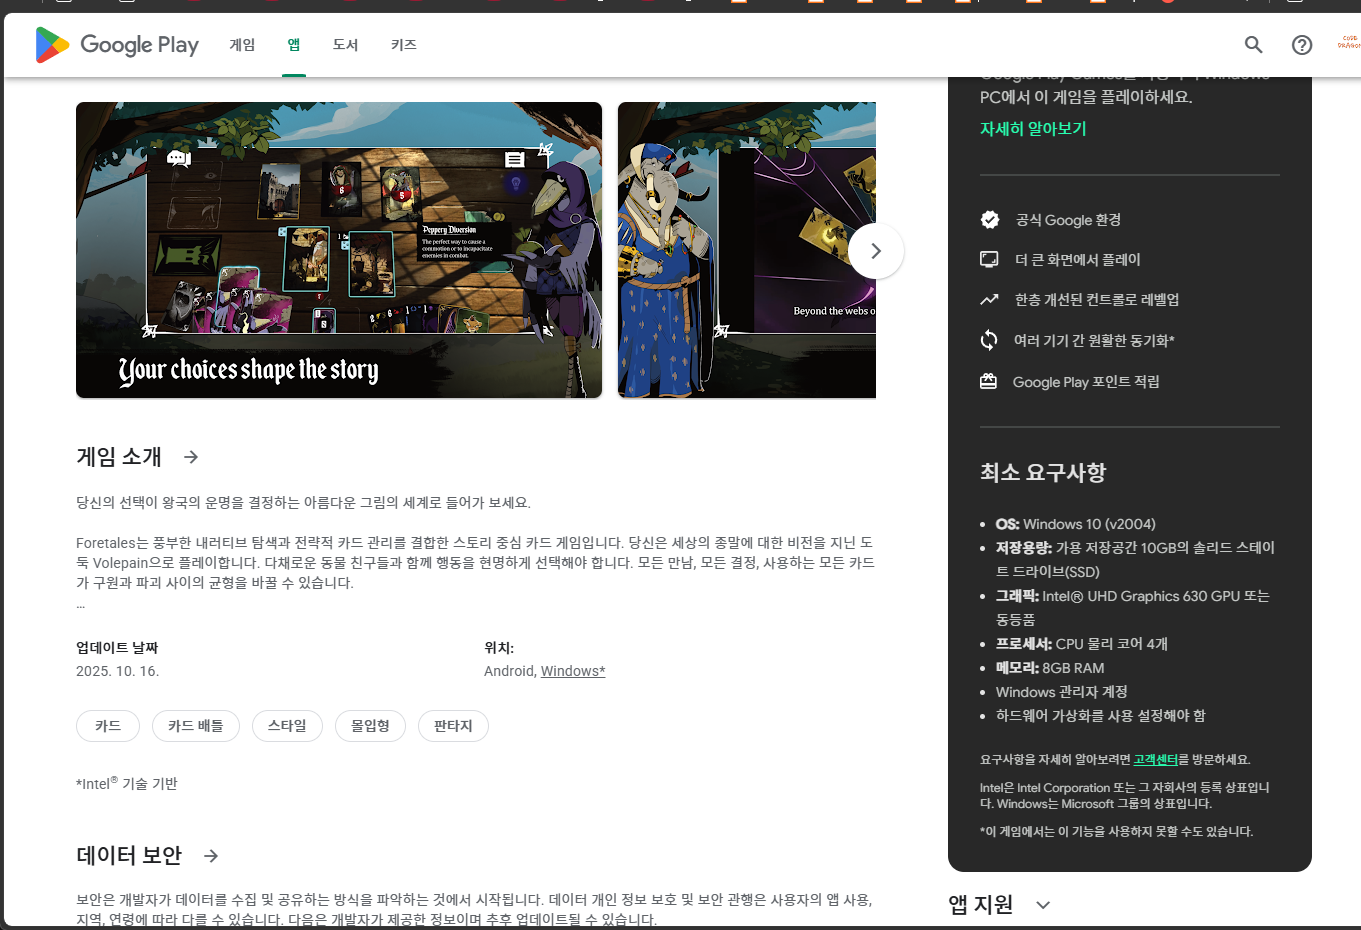The width and height of the screenshot is (1361, 930).
Task: Click the Google Play logo
Action: [117, 45]
